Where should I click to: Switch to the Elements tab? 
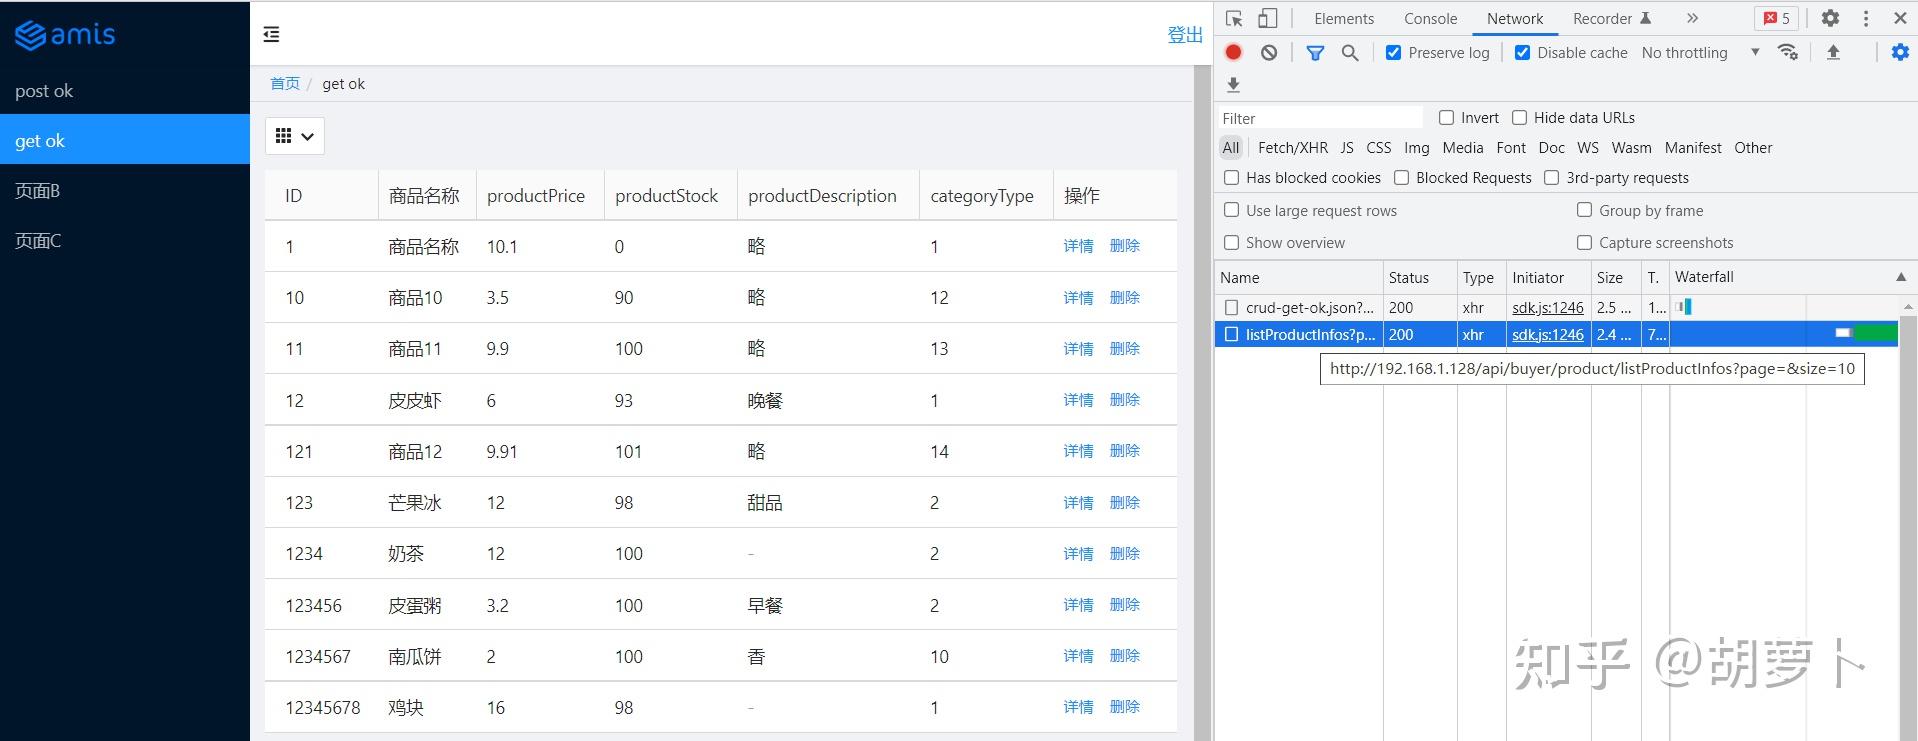(x=1344, y=19)
